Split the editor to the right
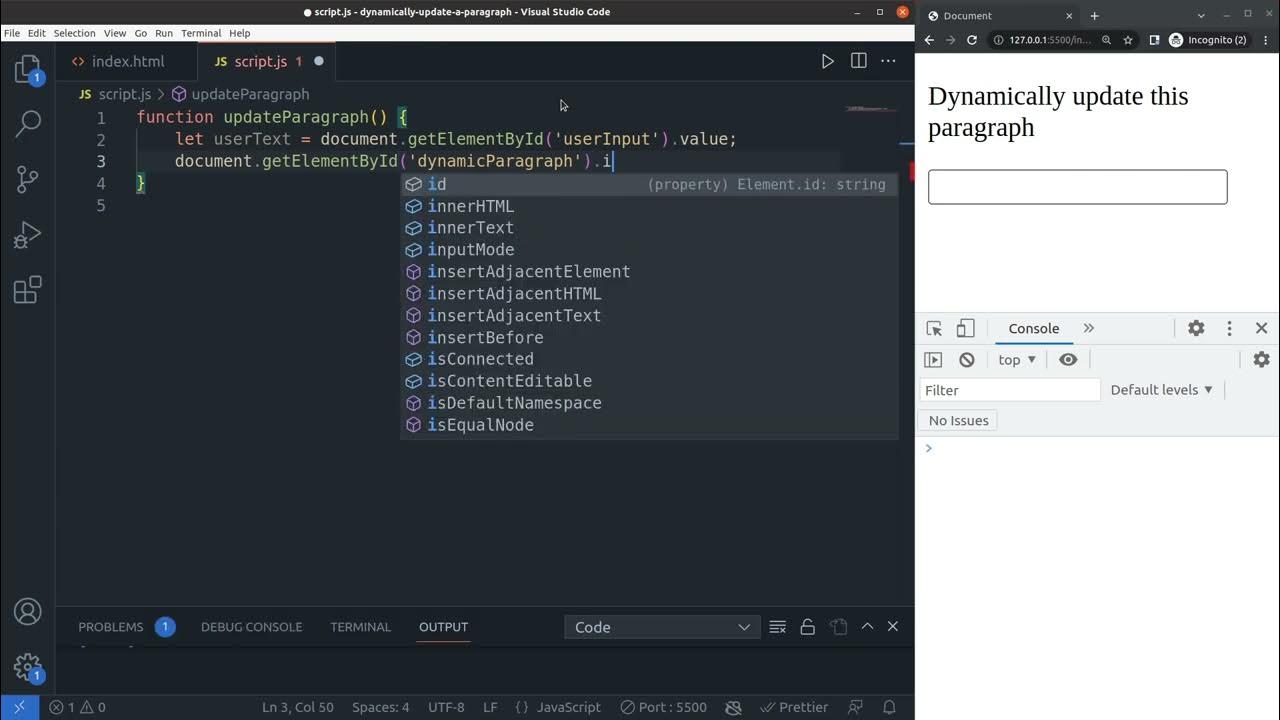The height and width of the screenshot is (720, 1280). pos(858,61)
